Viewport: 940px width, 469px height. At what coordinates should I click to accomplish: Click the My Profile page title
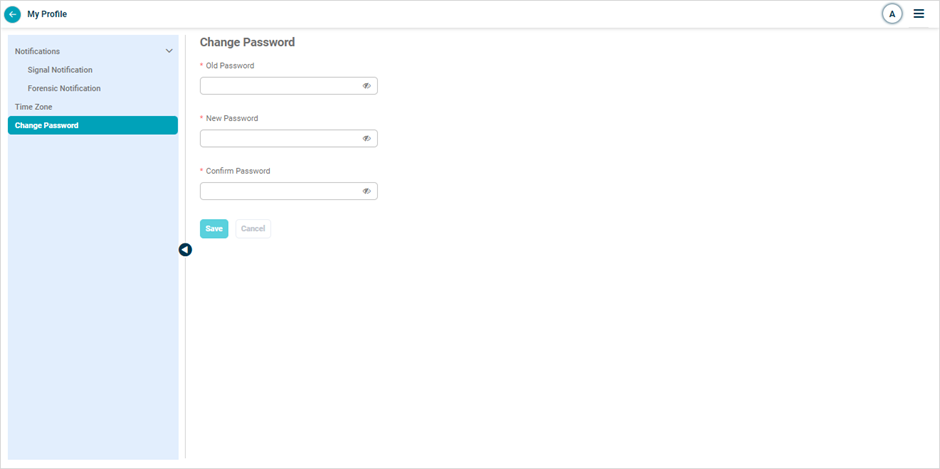(47, 14)
